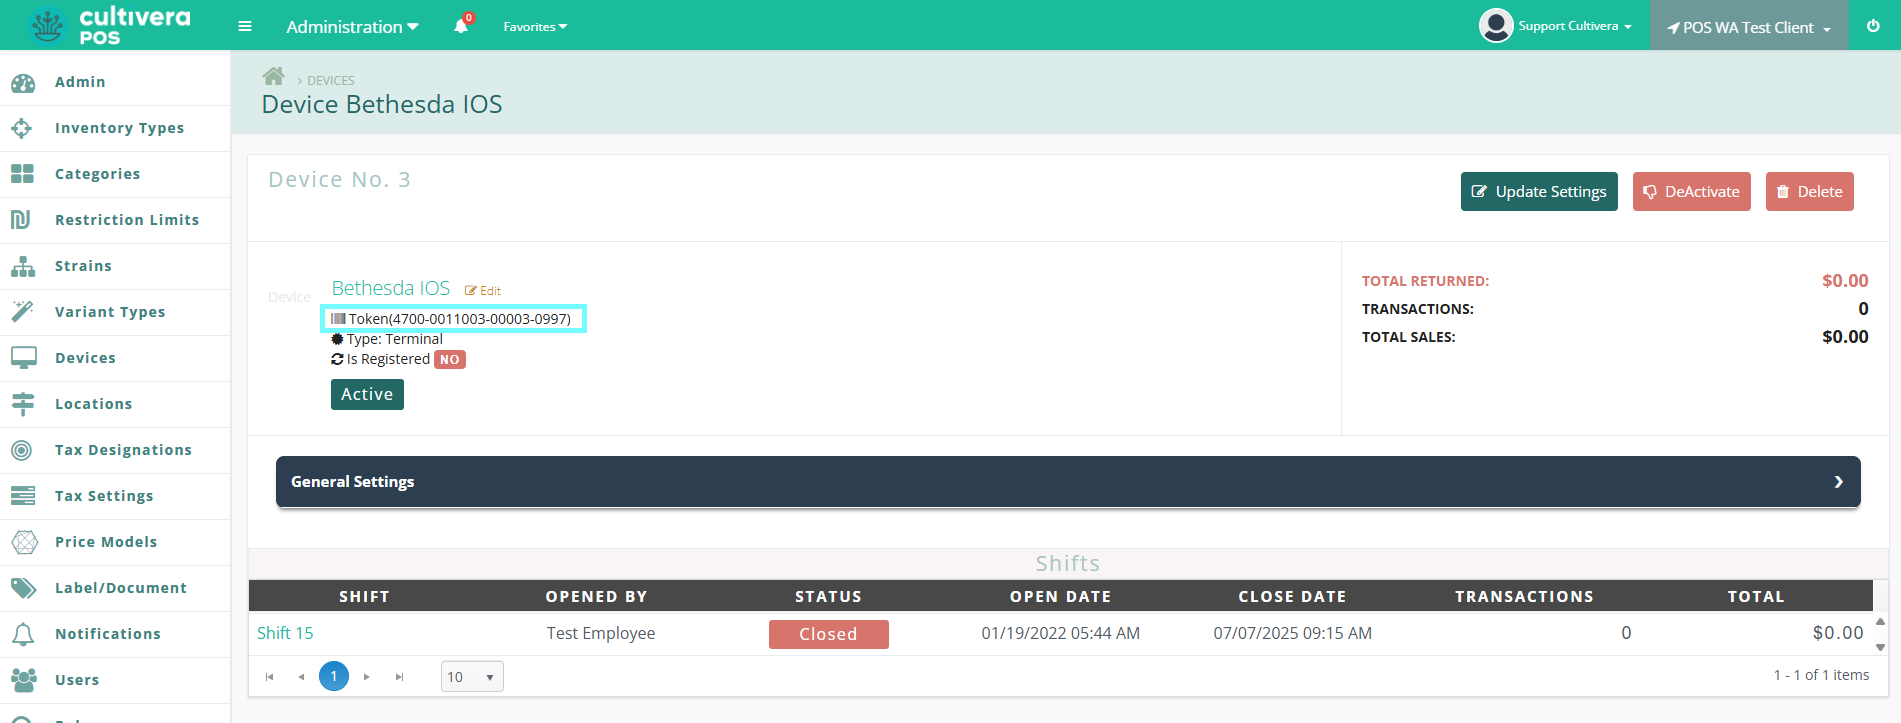The width and height of the screenshot is (1901, 723).
Task: Go to the next page of shifts
Action: pyautogui.click(x=367, y=677)
